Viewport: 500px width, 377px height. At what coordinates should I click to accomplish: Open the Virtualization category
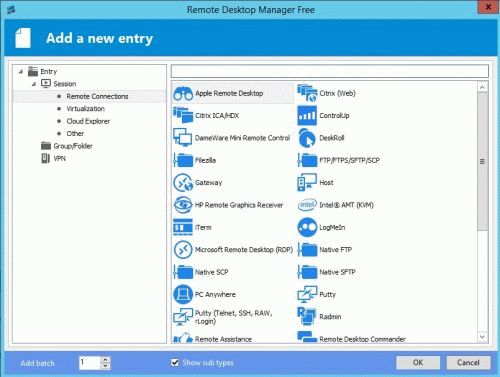coord(86,109)
